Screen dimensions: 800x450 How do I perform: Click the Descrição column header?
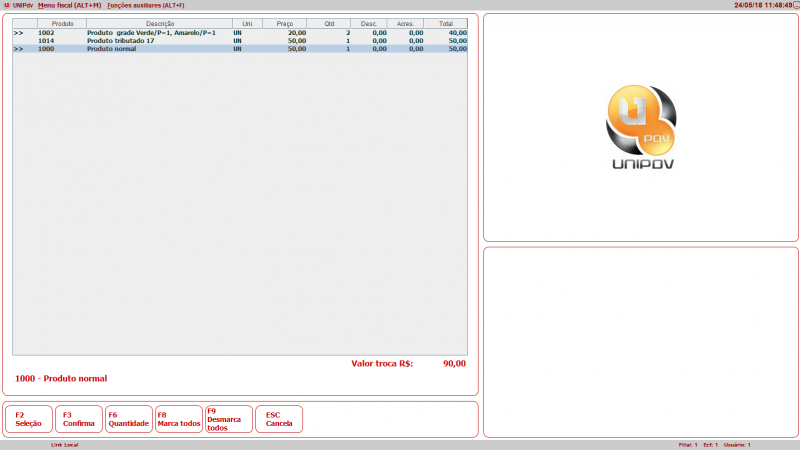[160, 23]
